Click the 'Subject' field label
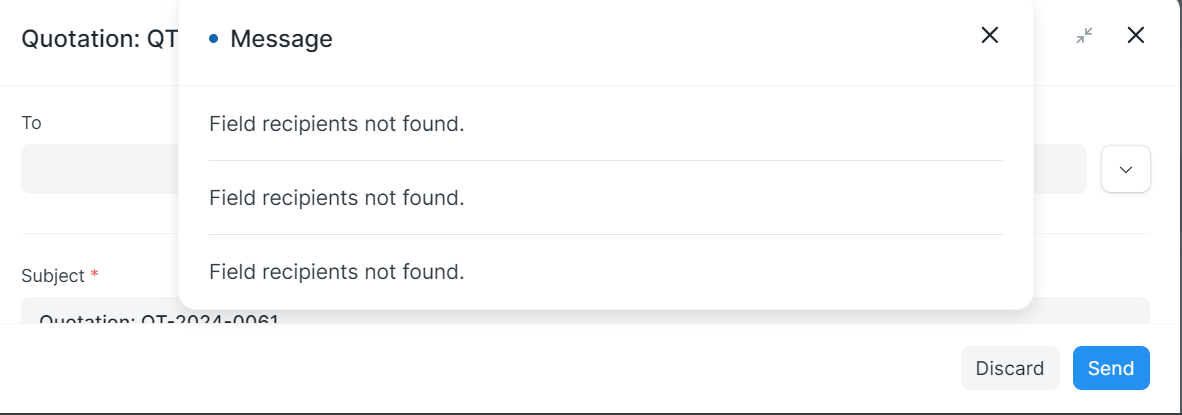Image resolution: width=1182 pixels, height=415 pixels. (x=53, y=276)
